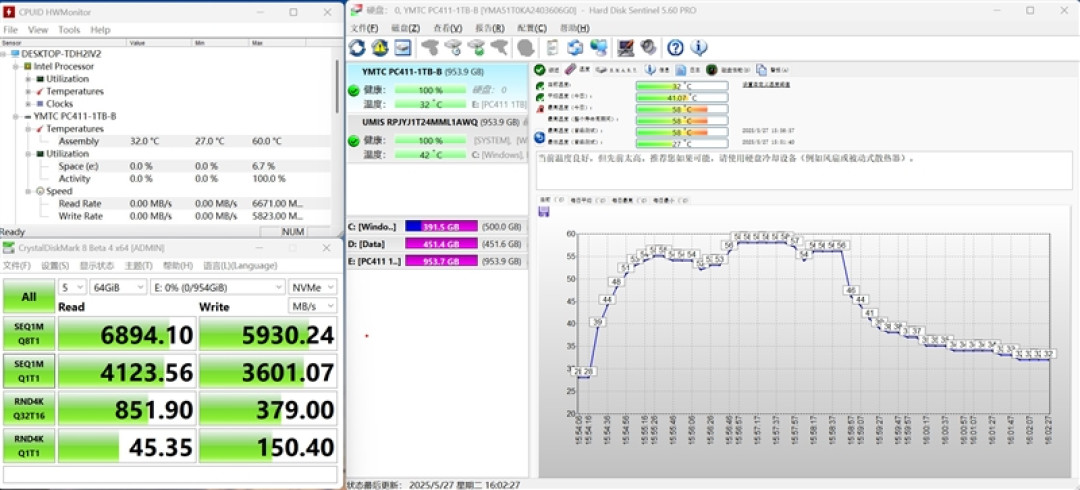This screenshot has height=490, width=1080.
Task: Open the S.M.A.R.T. tab
Action: tap(617, 70)
